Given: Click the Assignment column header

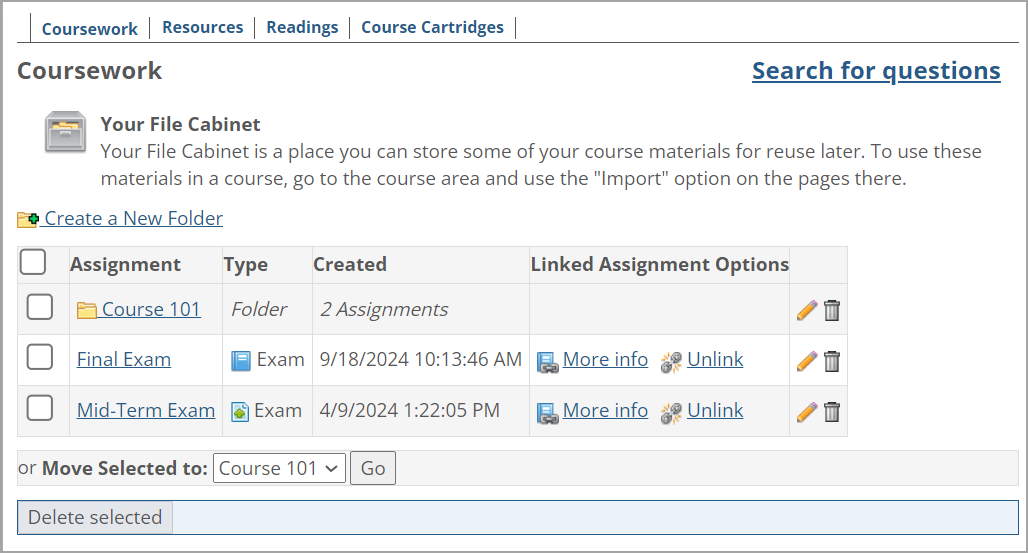Looking at the screenshot, I should (x=125, y=264).
